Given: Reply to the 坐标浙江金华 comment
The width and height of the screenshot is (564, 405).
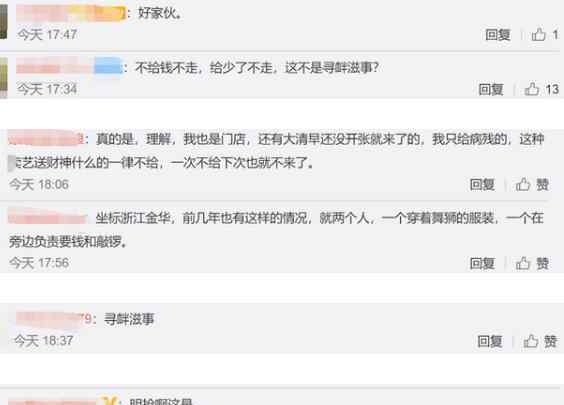Looking at the screenshot, I should (482, 264).
